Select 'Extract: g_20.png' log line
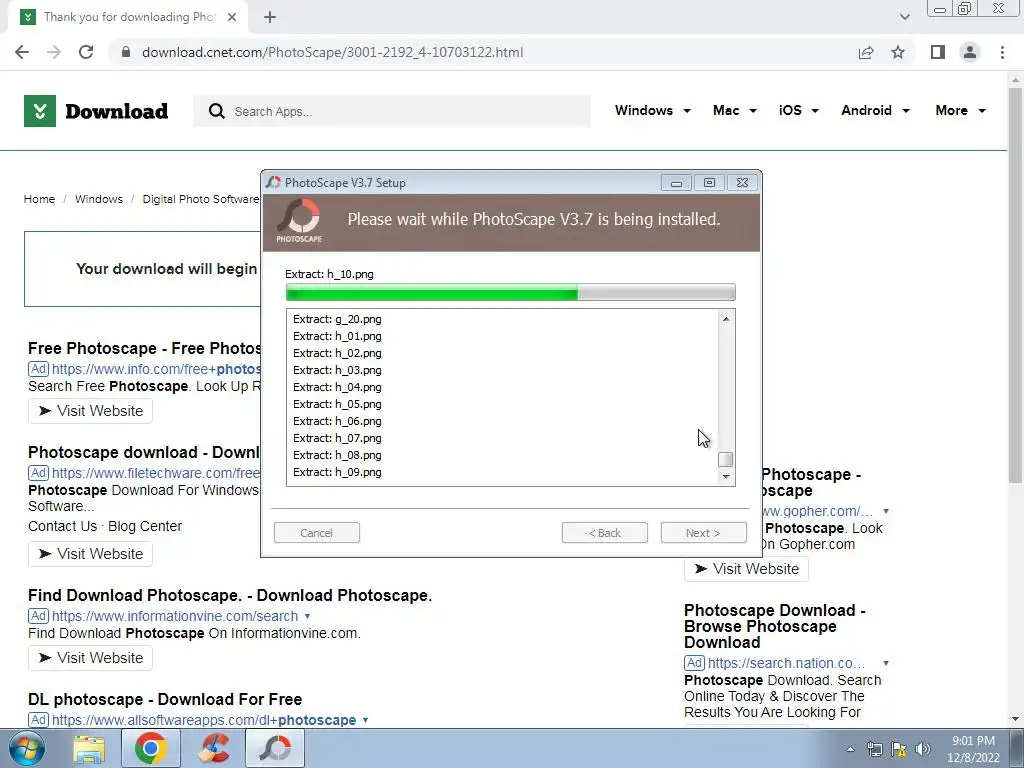The height and width of the screenshot is (768, 1024). pyautogui.click(x=337, y=319)
